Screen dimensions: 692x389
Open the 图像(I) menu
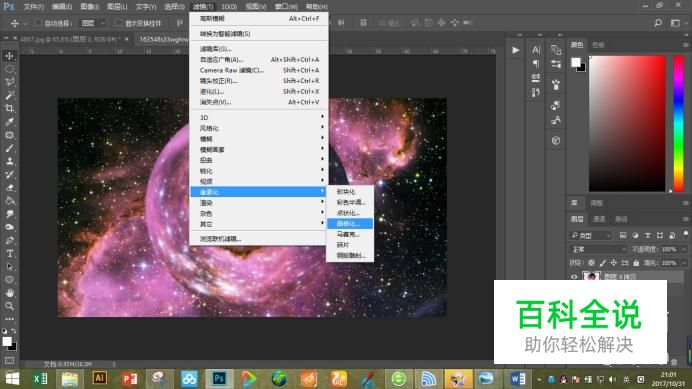pyautogui.click(x=90, y=7)
